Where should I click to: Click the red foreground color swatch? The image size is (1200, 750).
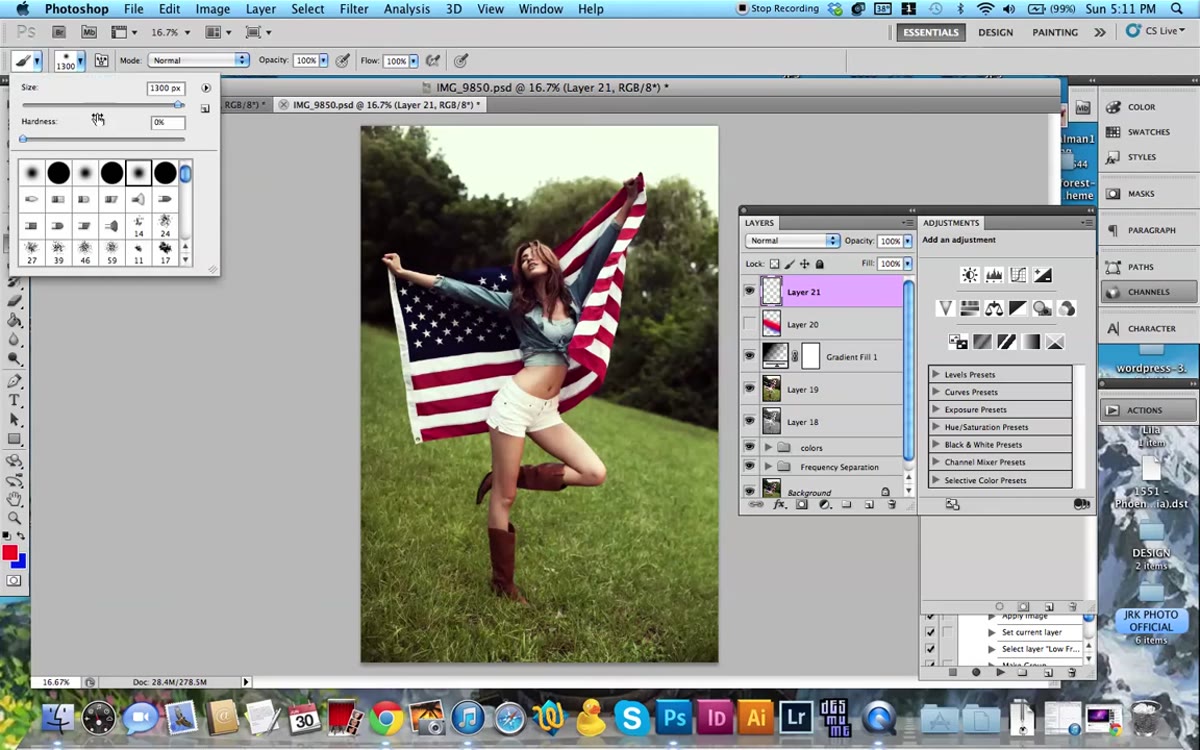10,553
